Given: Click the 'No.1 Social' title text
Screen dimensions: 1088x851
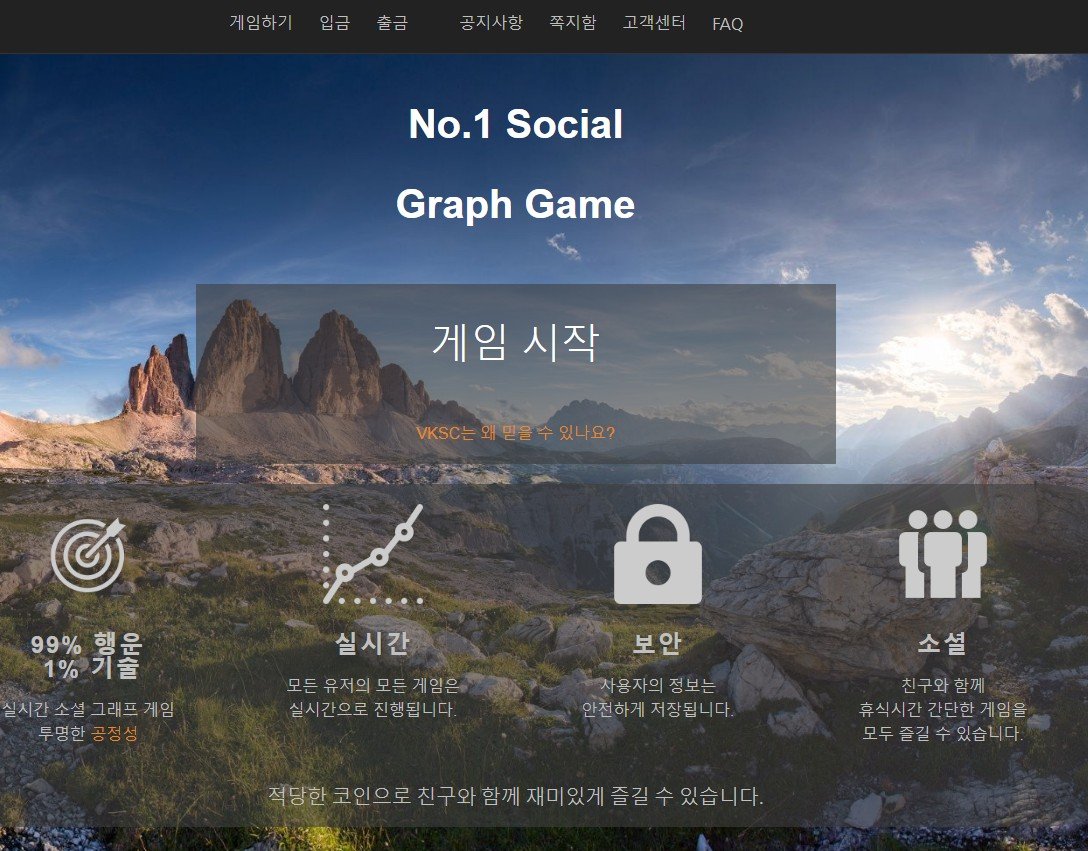Looking at the screenshot, I should tap(516, 124).
